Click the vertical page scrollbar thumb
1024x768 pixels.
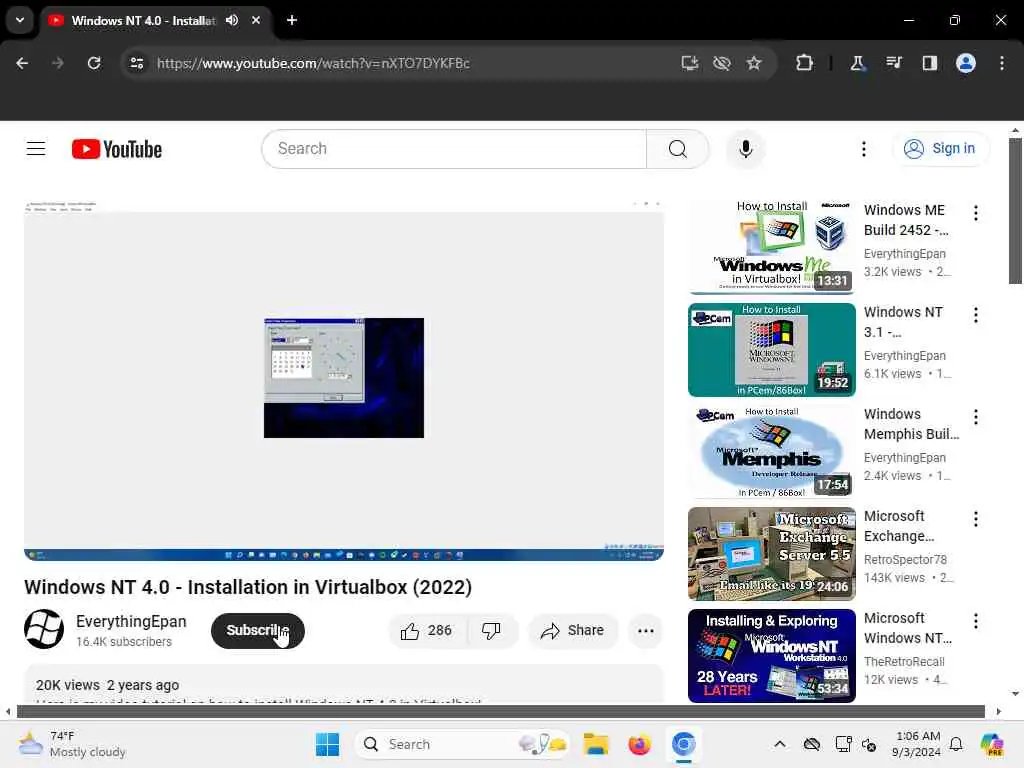point(1015,211)
